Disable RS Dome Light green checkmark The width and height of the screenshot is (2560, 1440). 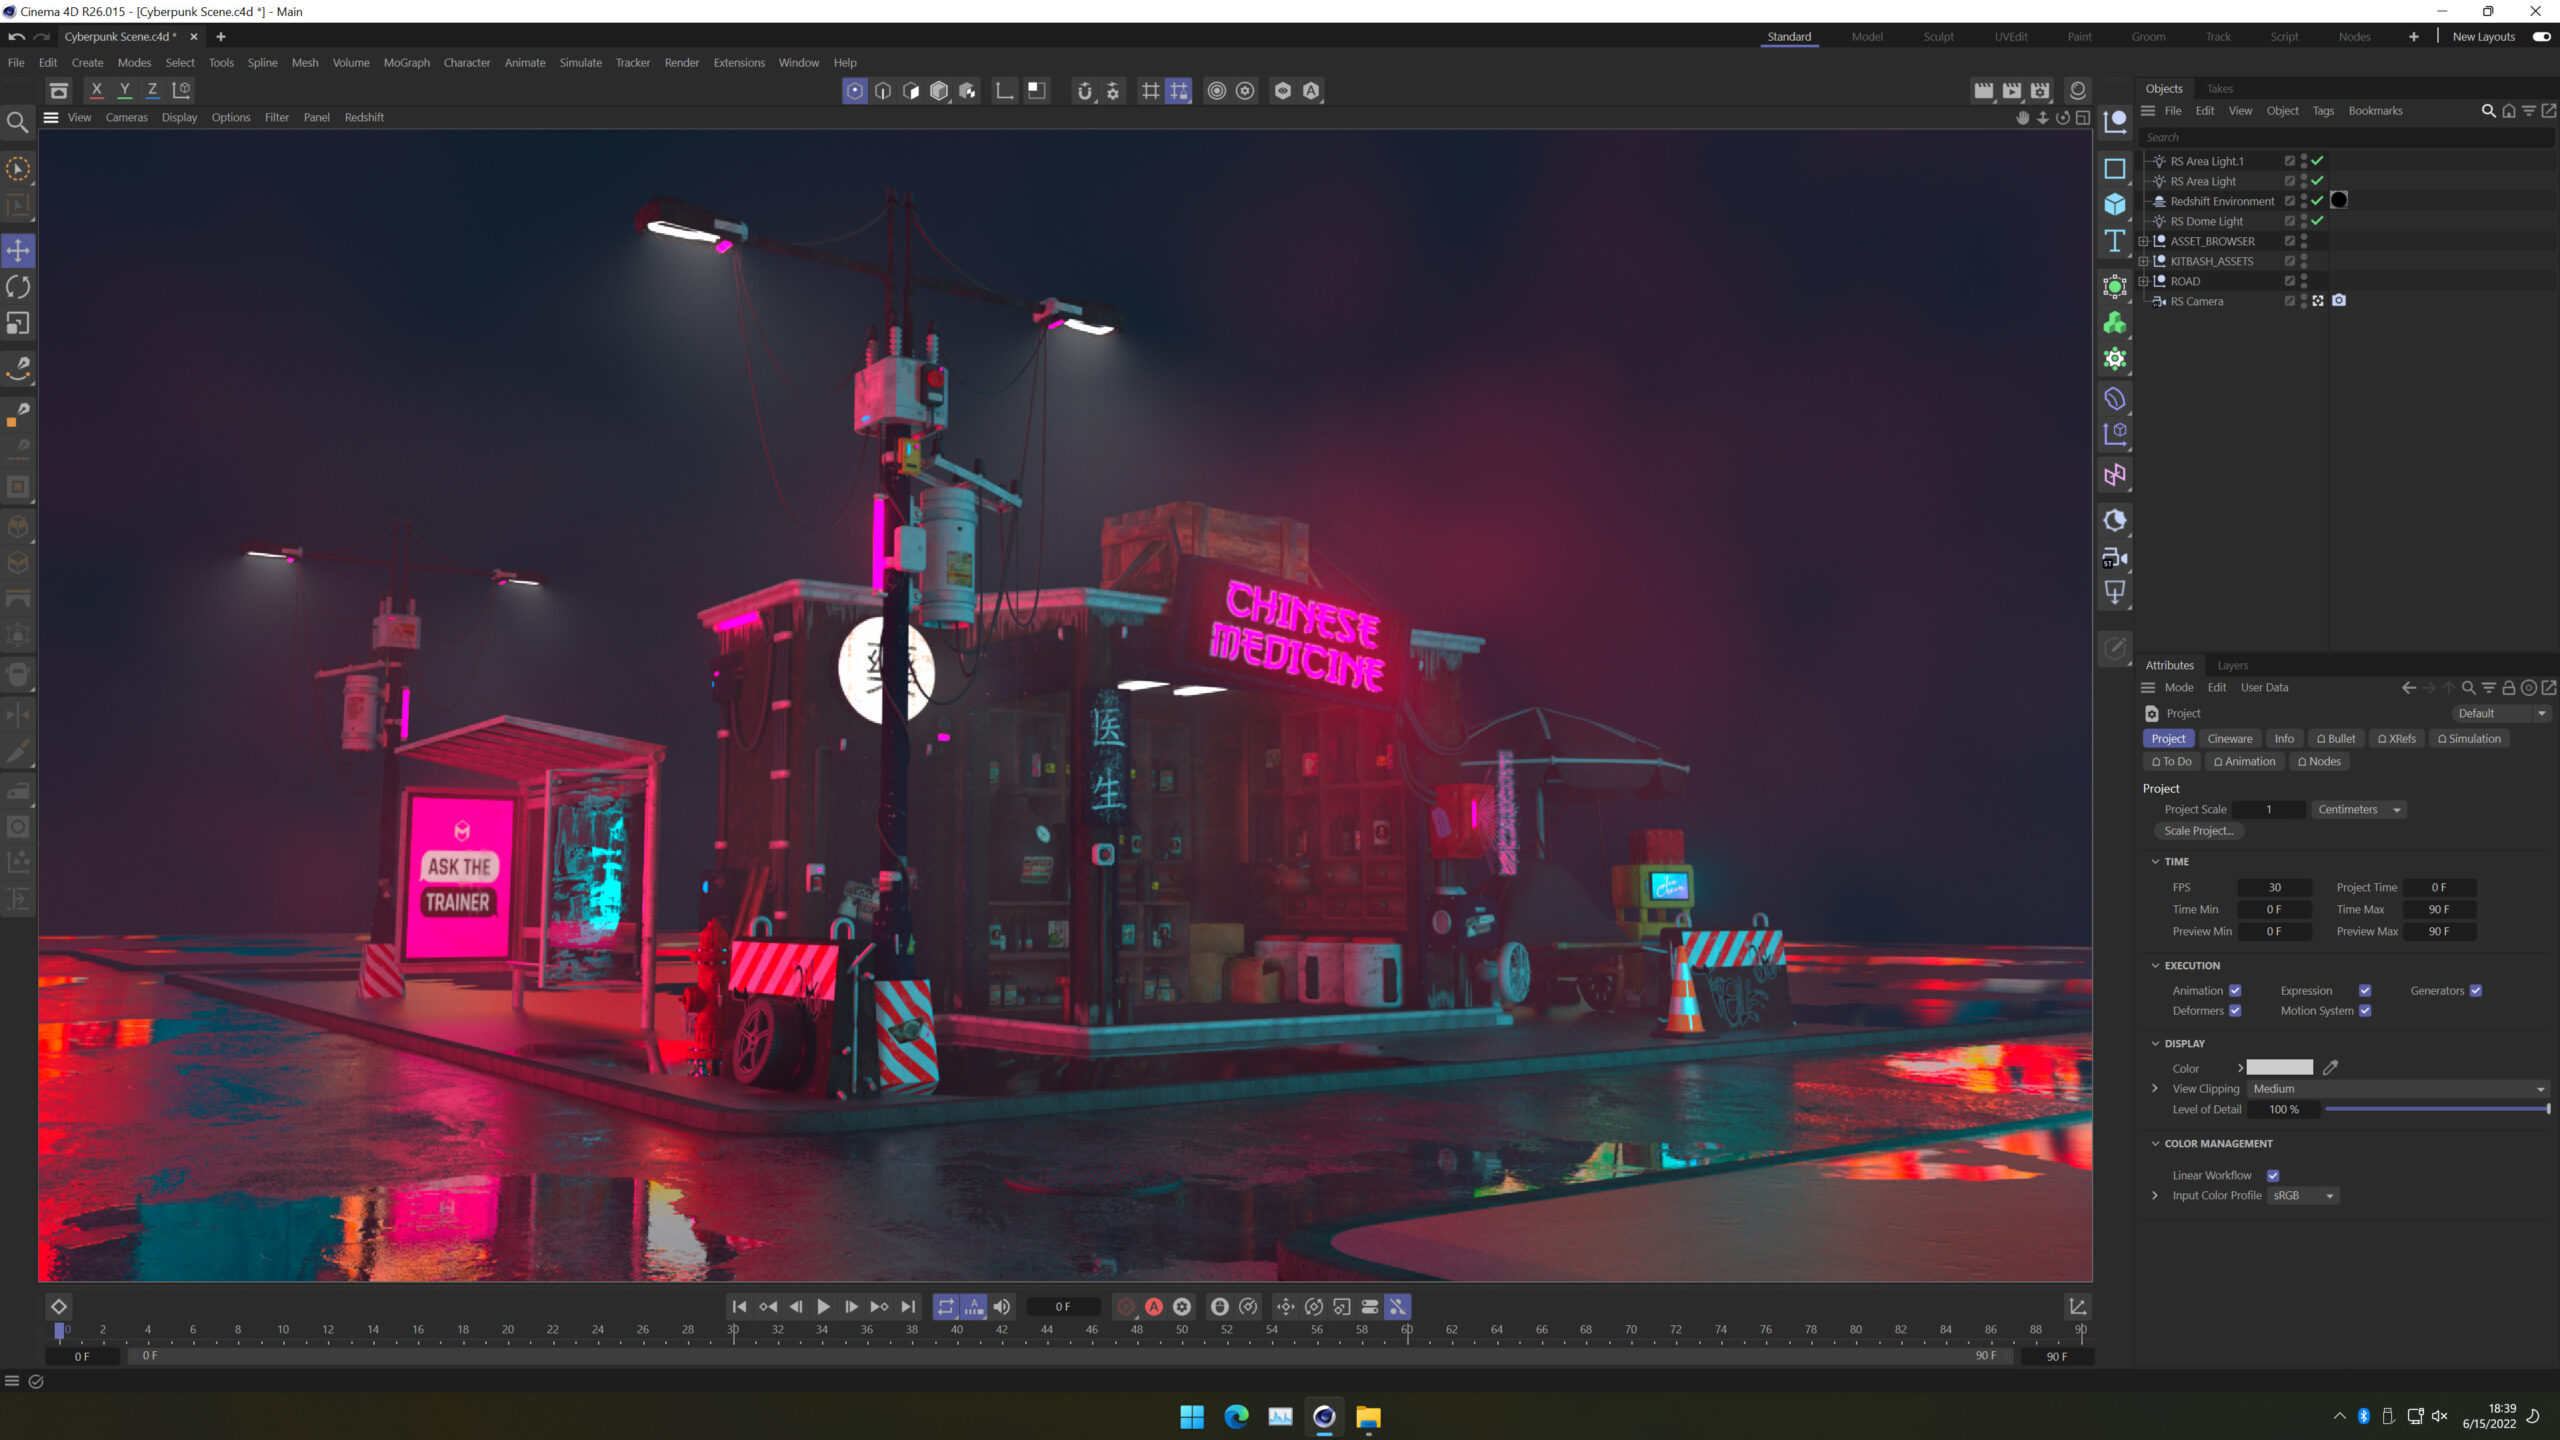point(2317,221)
